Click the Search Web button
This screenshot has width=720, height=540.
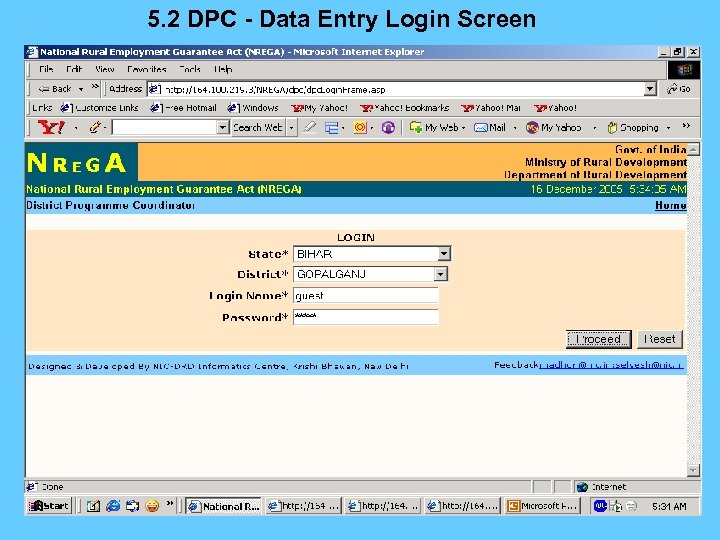coord(258,128)
